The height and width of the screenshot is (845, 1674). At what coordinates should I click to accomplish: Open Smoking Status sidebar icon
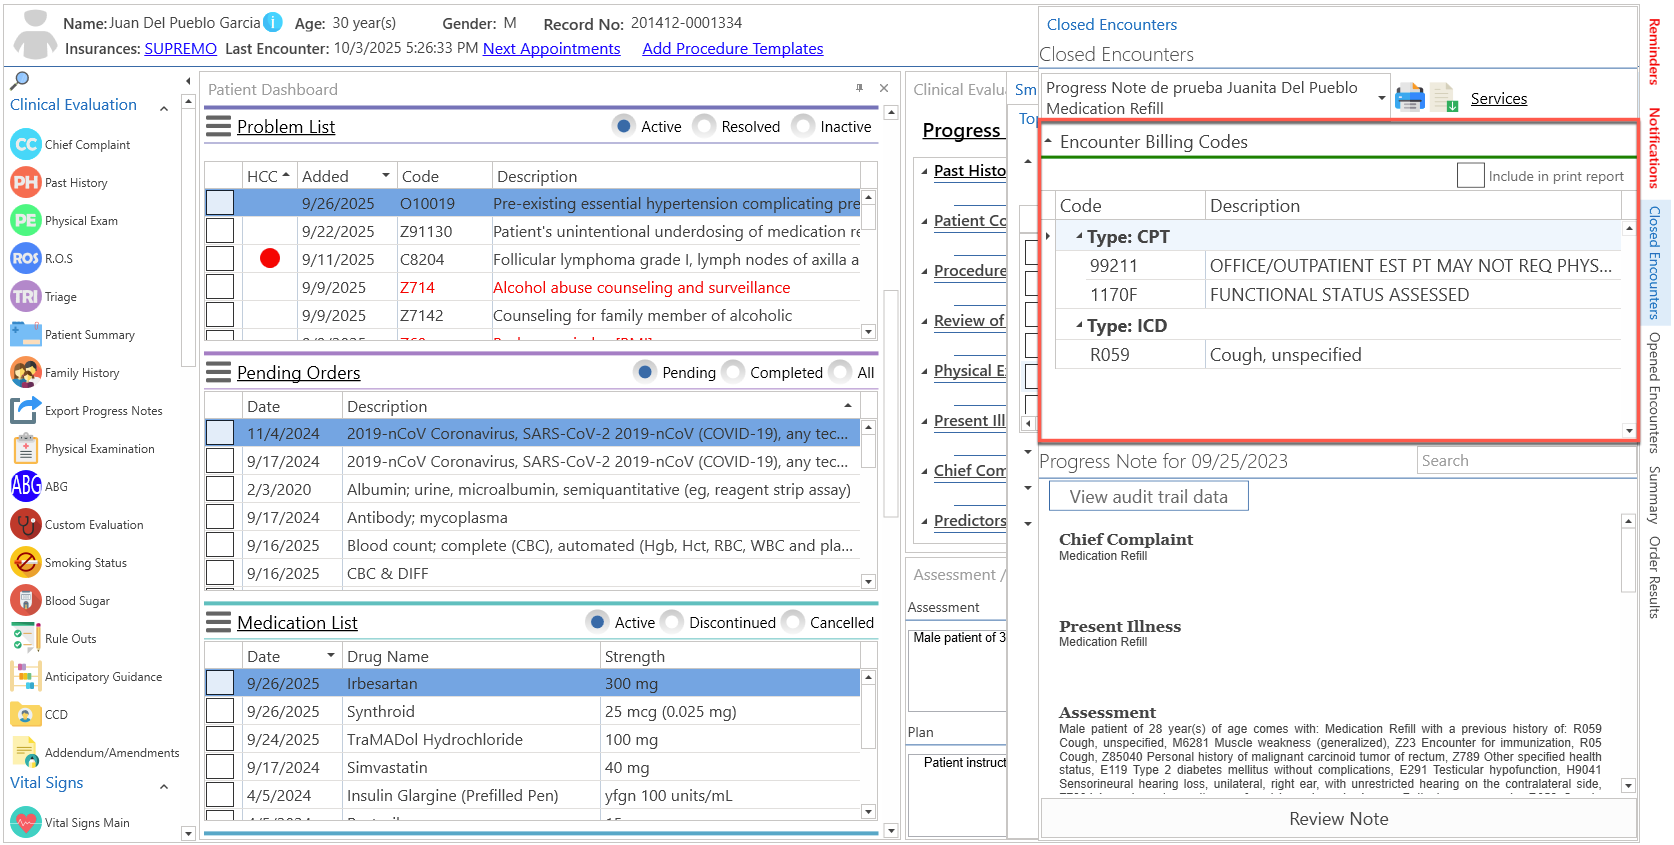coord(26,562)
